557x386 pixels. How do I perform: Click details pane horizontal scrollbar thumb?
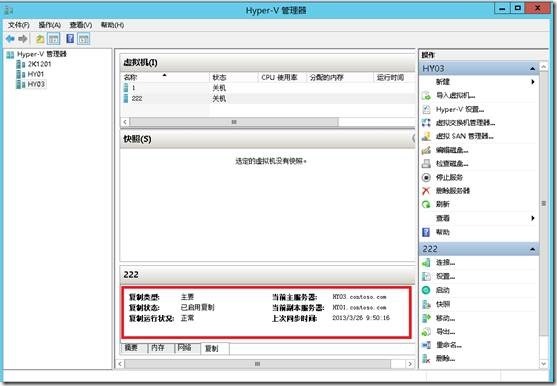[258, 364]
